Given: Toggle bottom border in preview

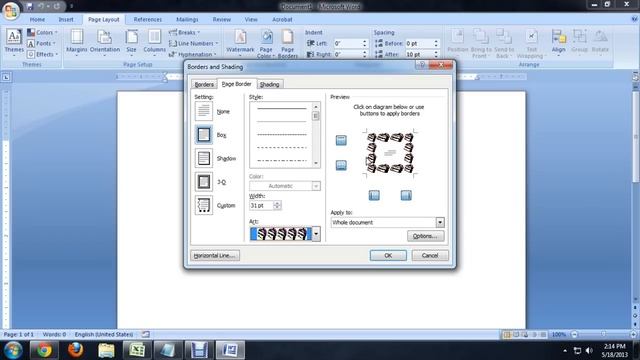Looking at the screenshot, I should pyautogui.click(x=341, y=165).
